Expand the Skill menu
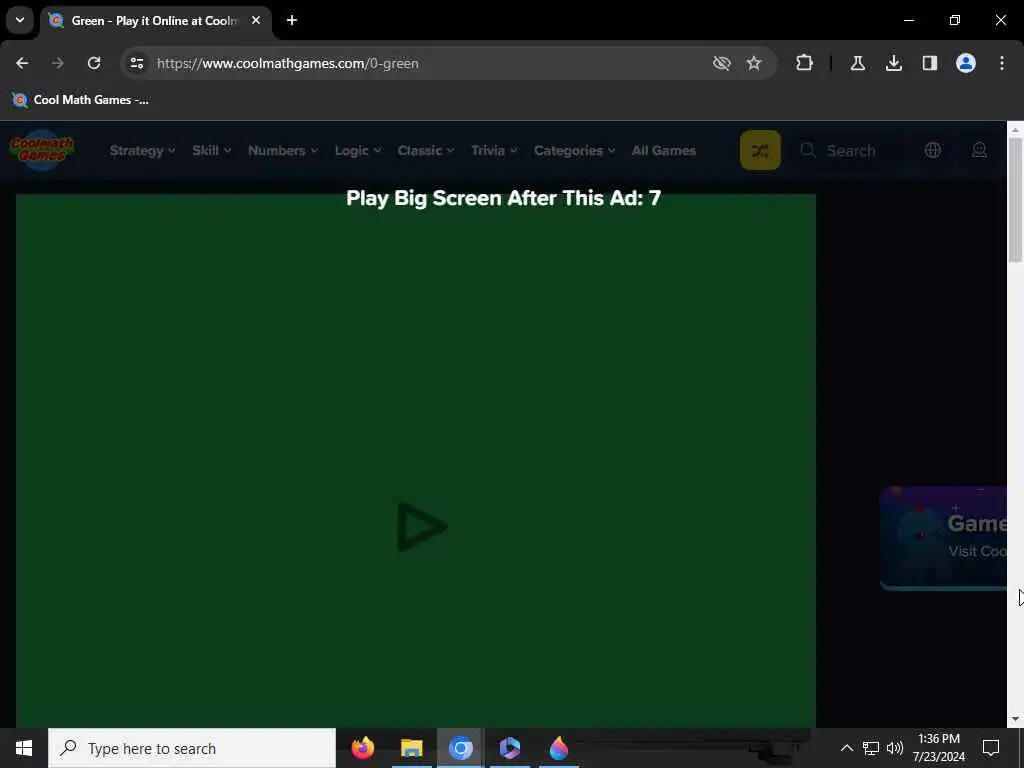The image size is (1024, 768). click(212, 151)
